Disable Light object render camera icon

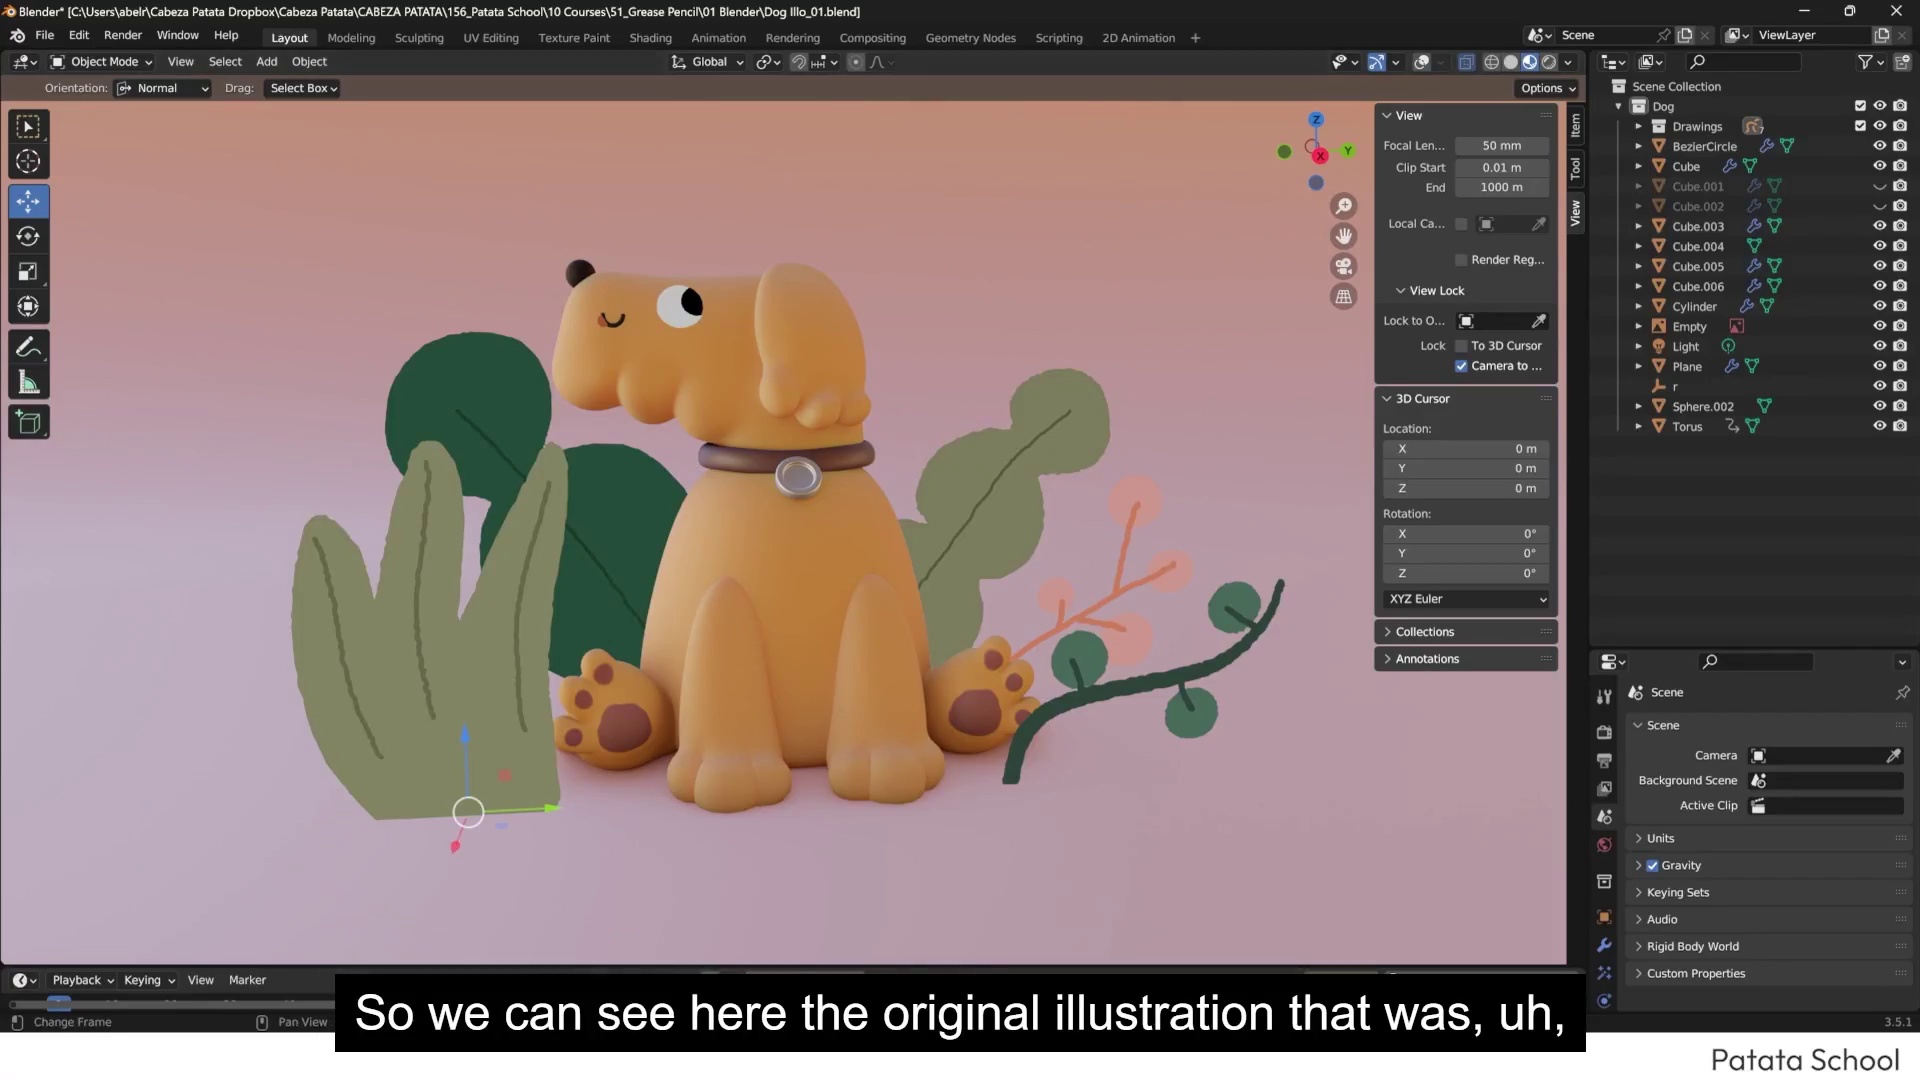pos(1900,346)
